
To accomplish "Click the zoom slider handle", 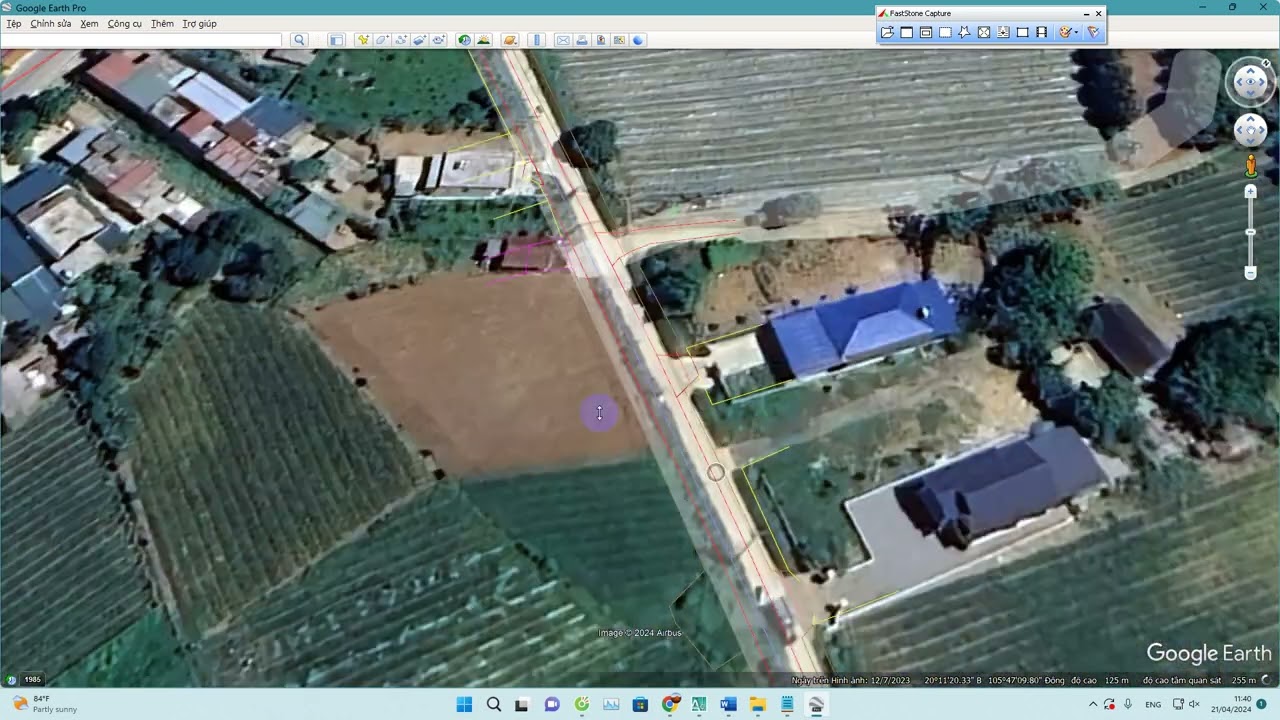I will click(x=1250, y=233).
